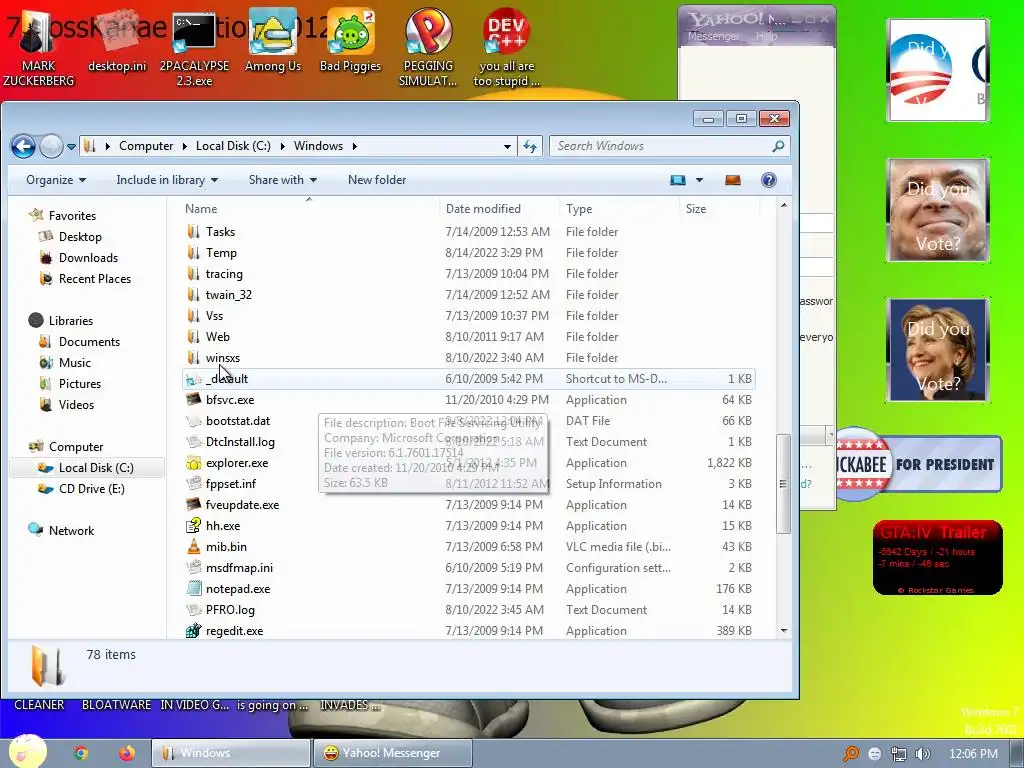Select the mib.bin VLC cone icon
This screenshot has width=1024, height=768.
(193, 547)
